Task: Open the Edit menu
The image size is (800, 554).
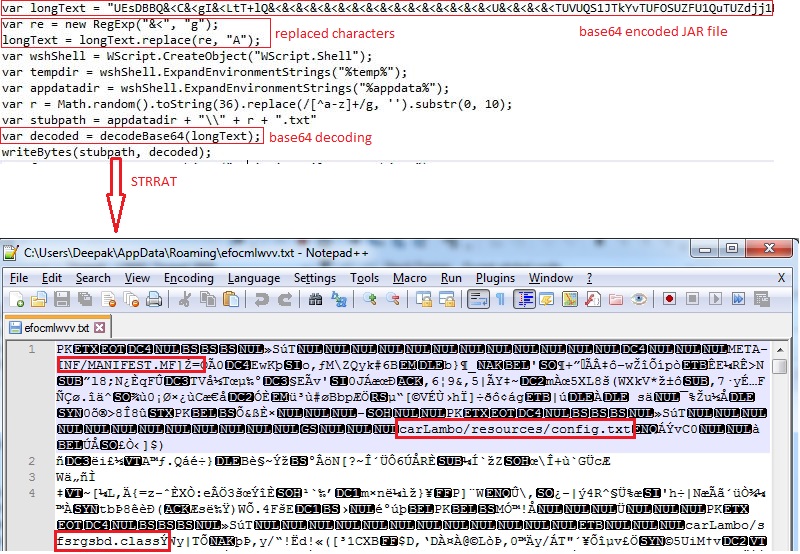Action: (x=52, y=278)
